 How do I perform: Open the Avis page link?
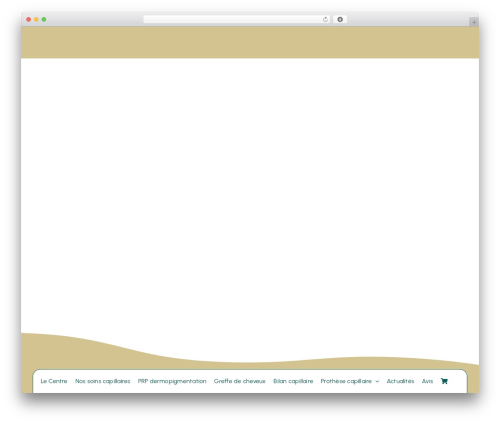(x=427, y=381)
